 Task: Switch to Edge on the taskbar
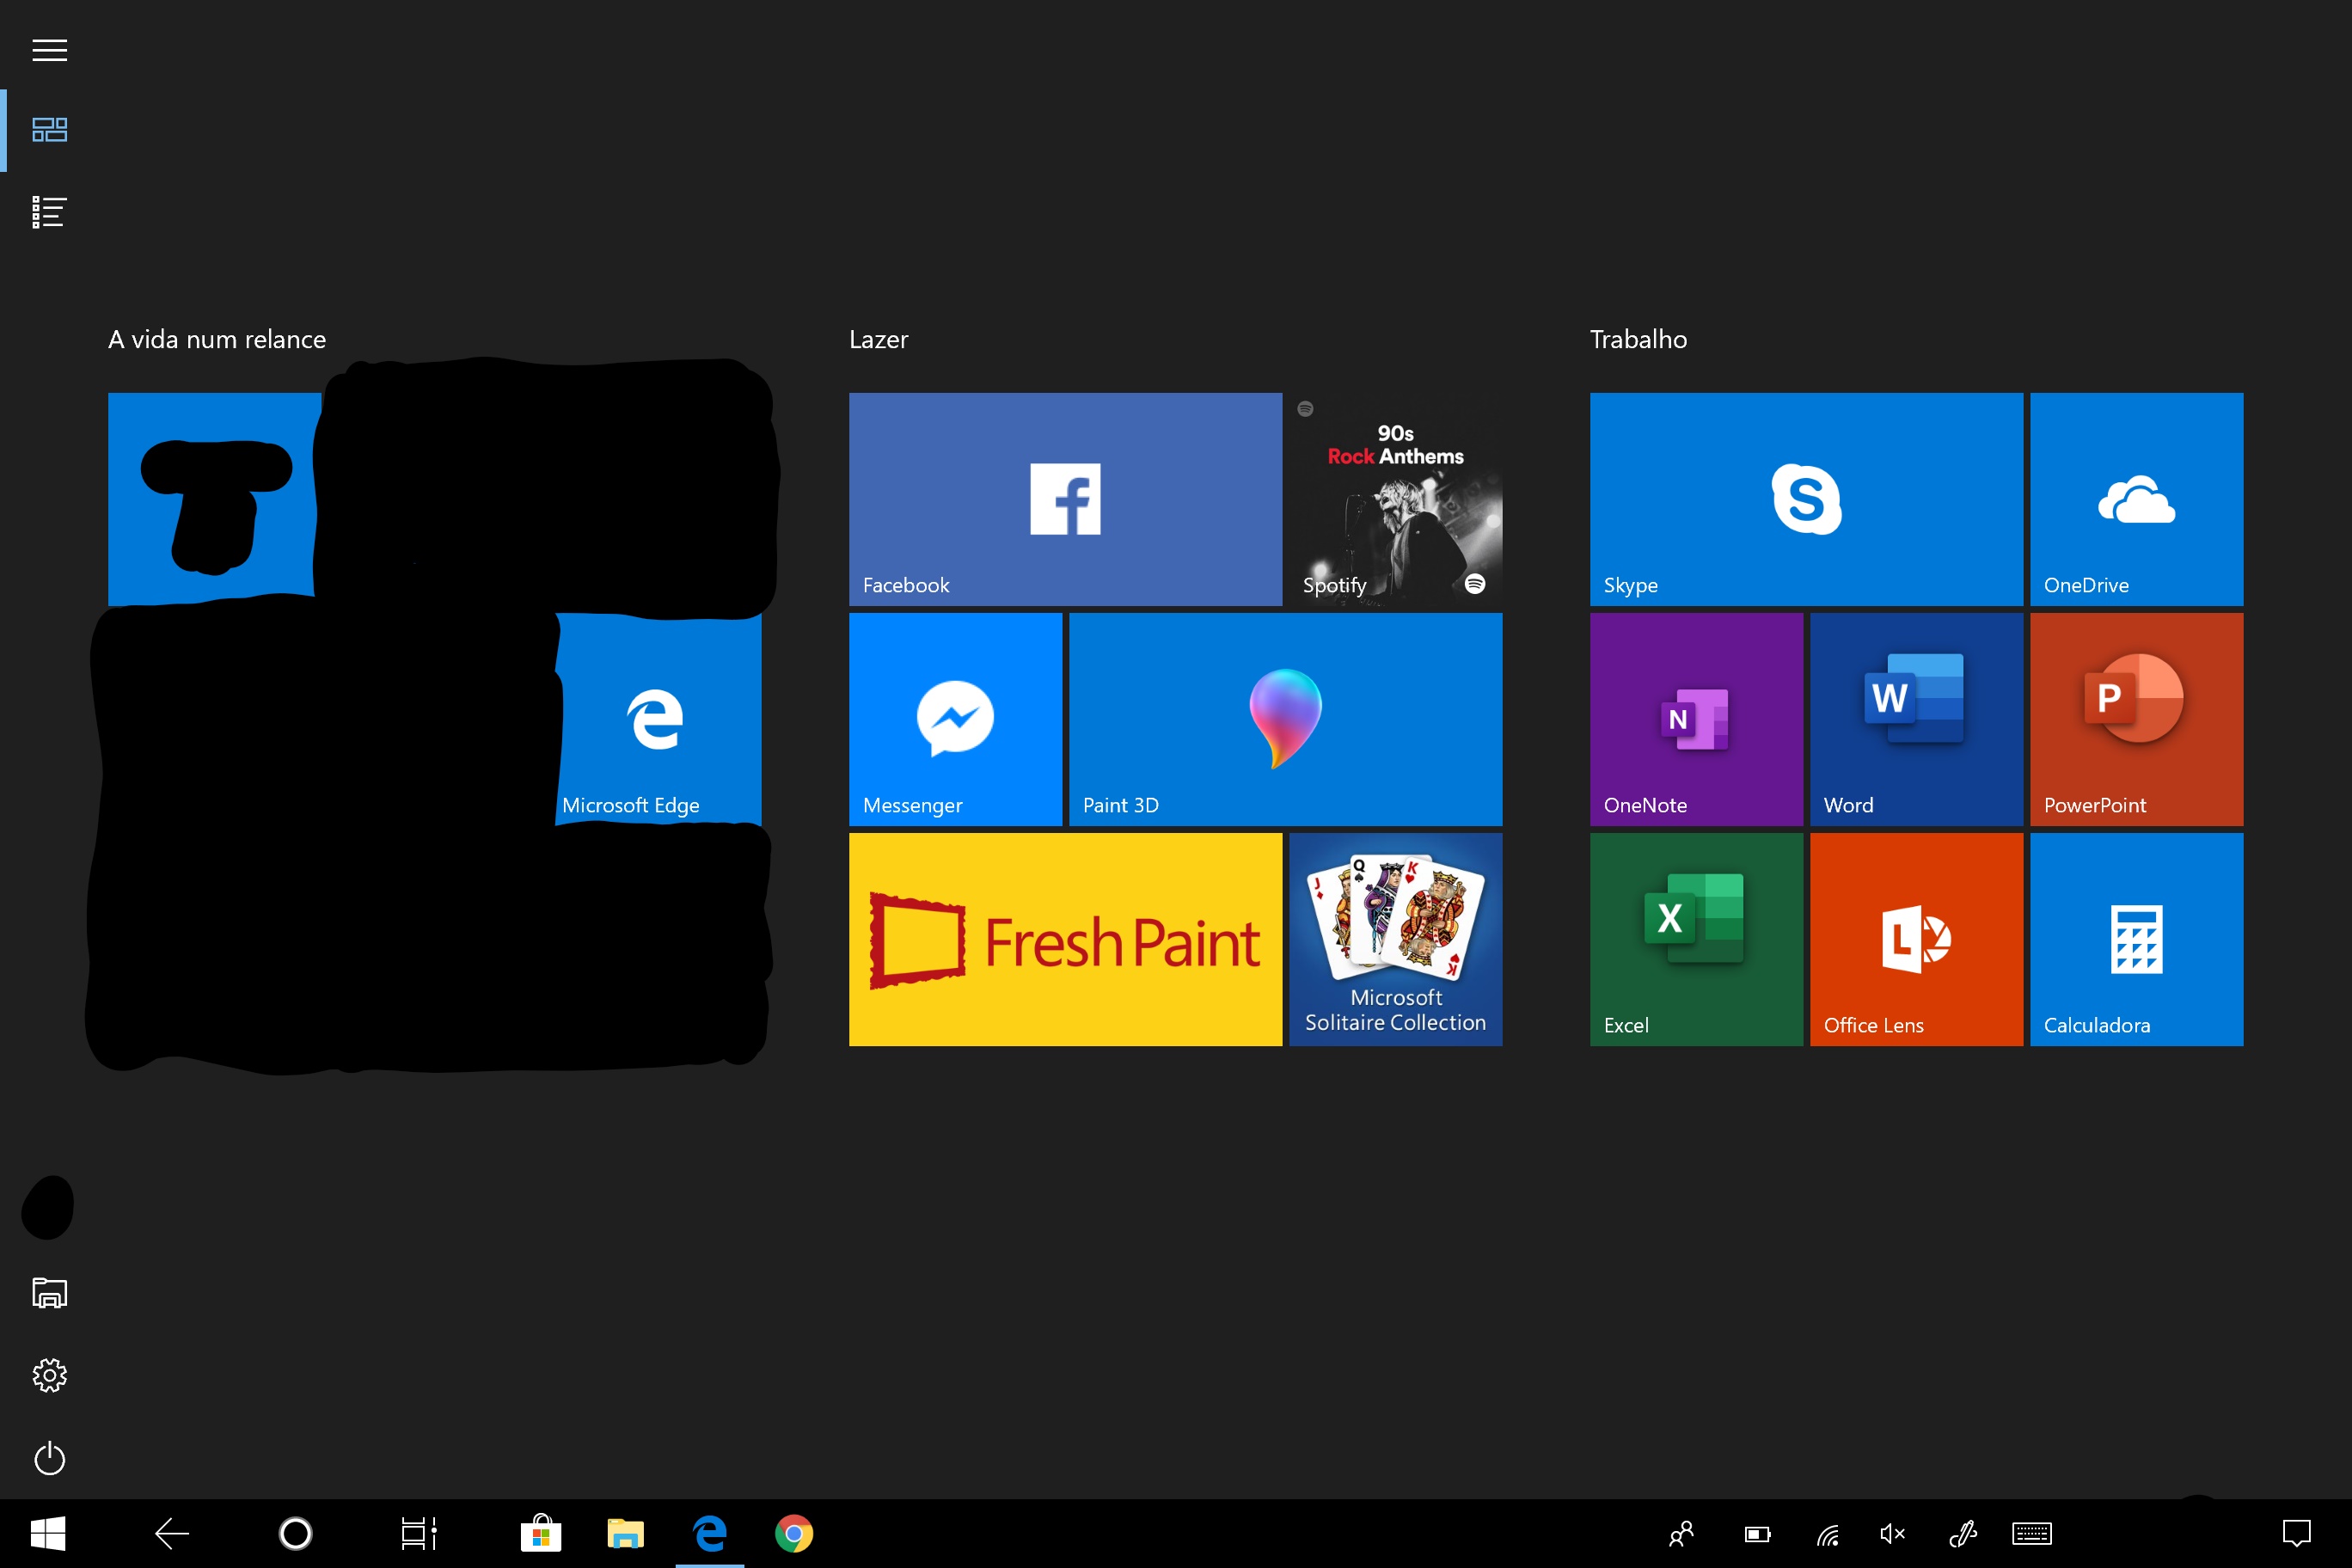pos(710,1533)
